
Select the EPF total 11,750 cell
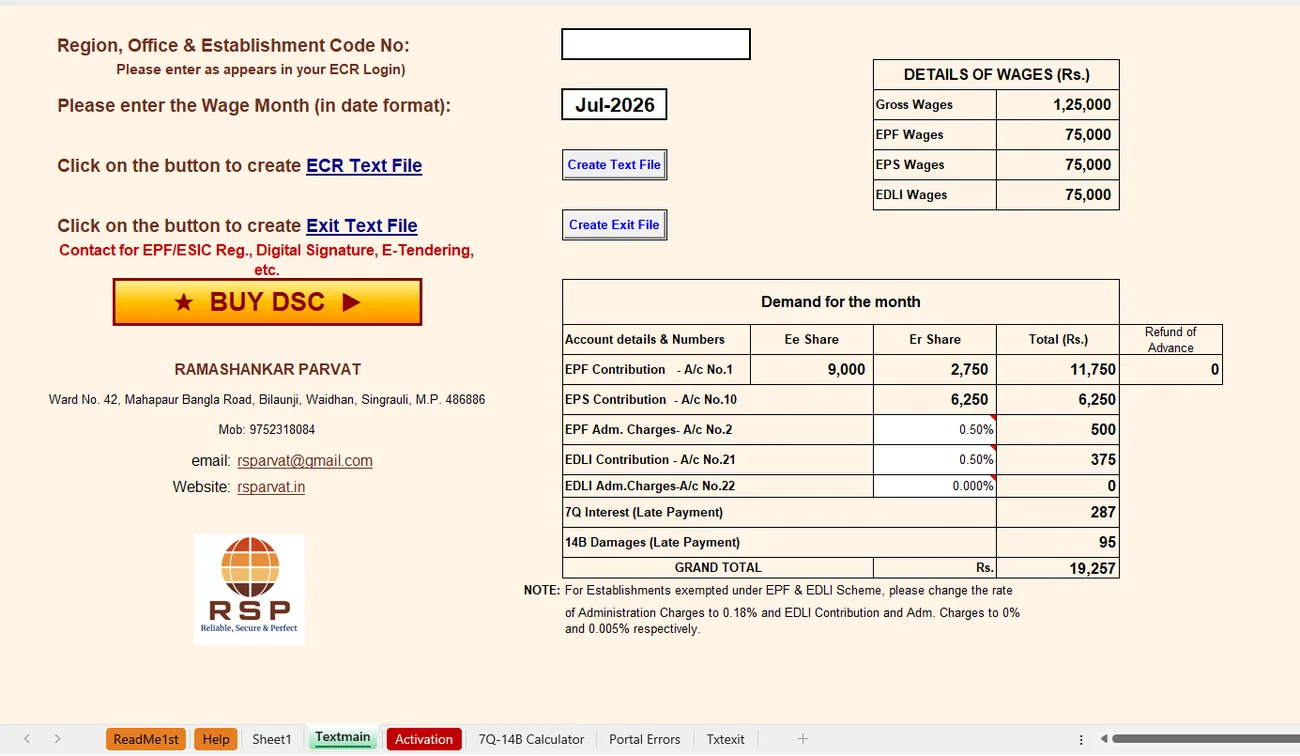coord(1058,369)
